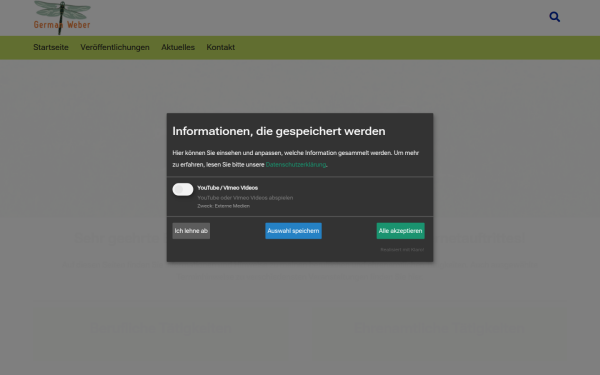600x375 pixels.
Task: Save selection with Auswahl speichern
Action: tap(293, 231)
